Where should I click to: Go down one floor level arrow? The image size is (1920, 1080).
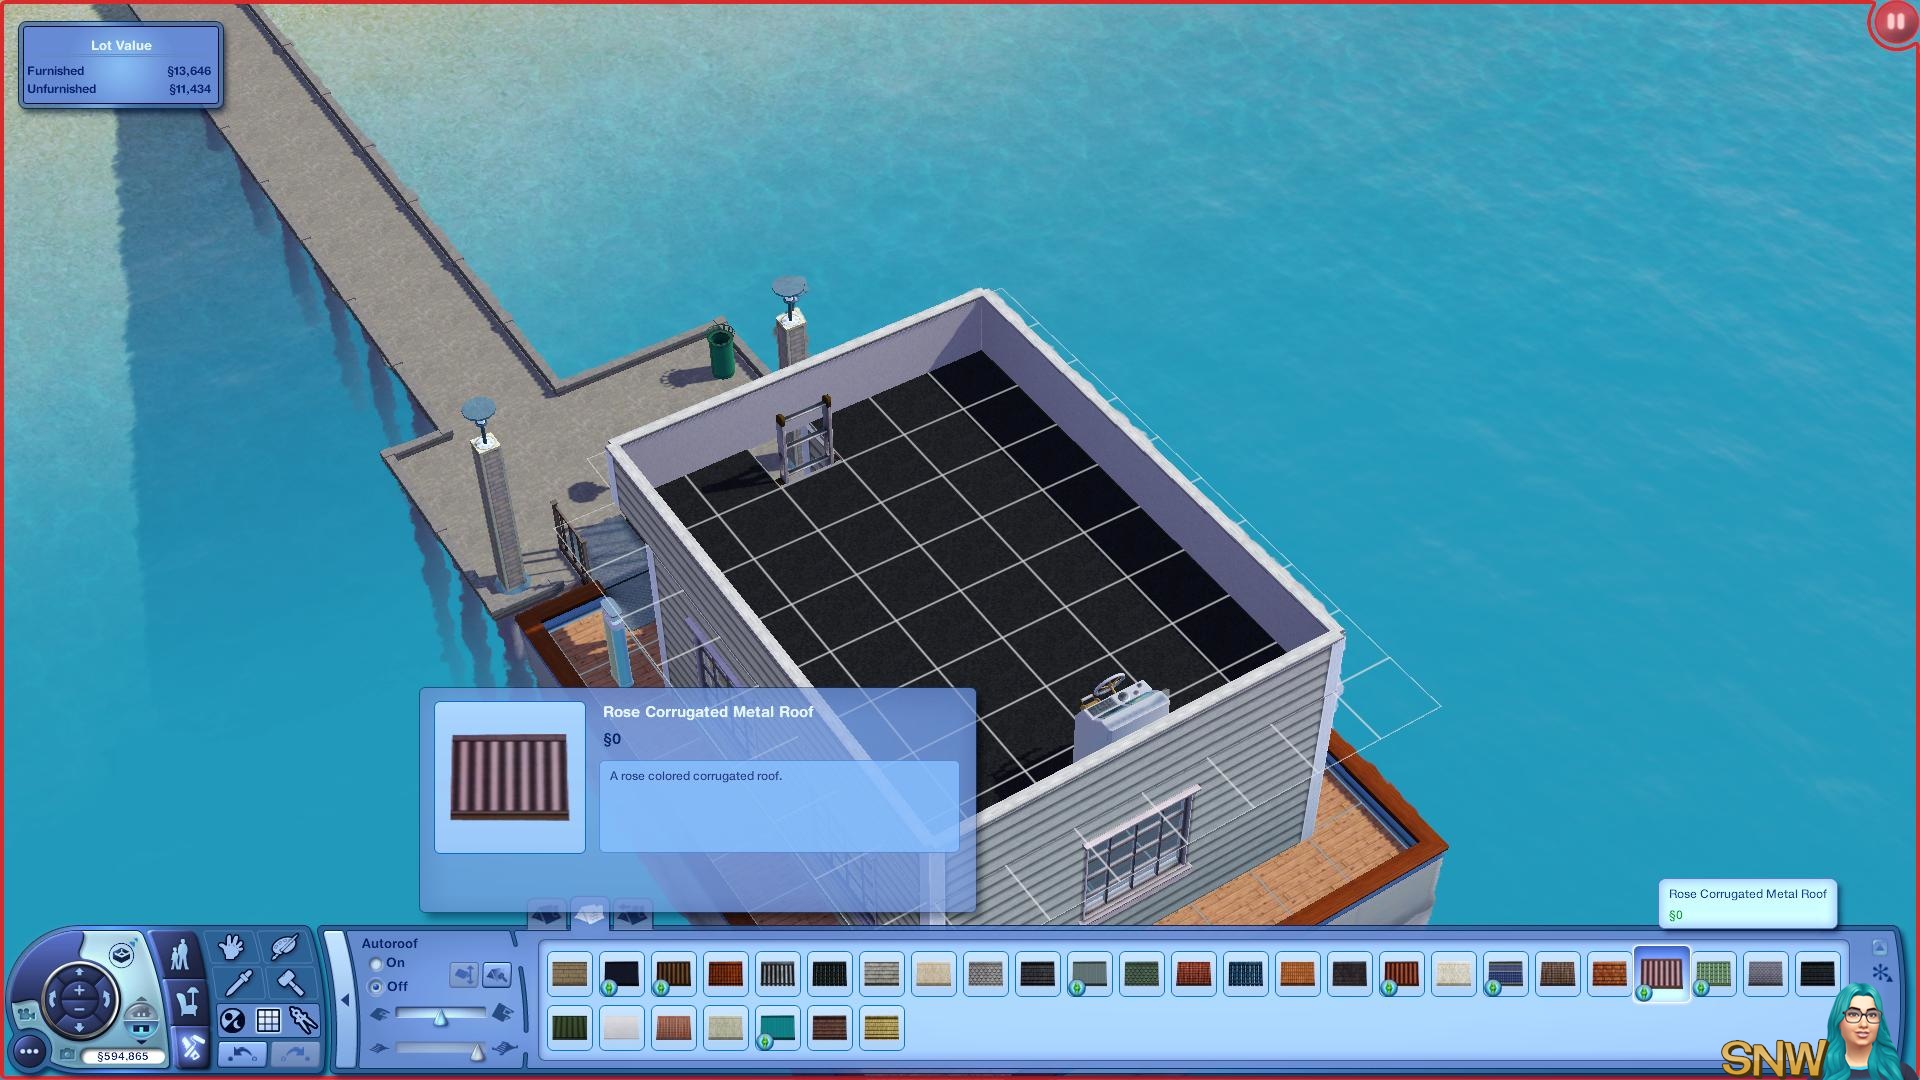click(x=141, y=1042)
